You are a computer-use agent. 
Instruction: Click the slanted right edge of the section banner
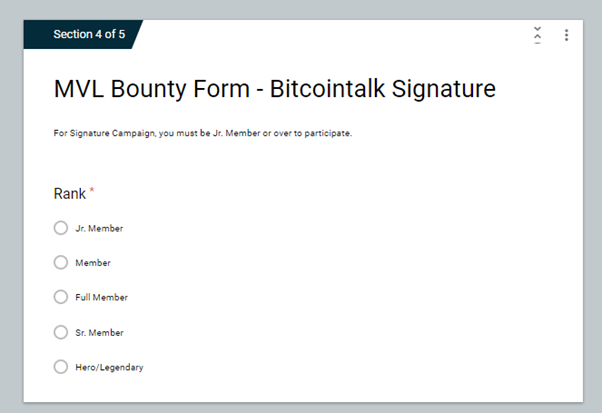[137, 34]
